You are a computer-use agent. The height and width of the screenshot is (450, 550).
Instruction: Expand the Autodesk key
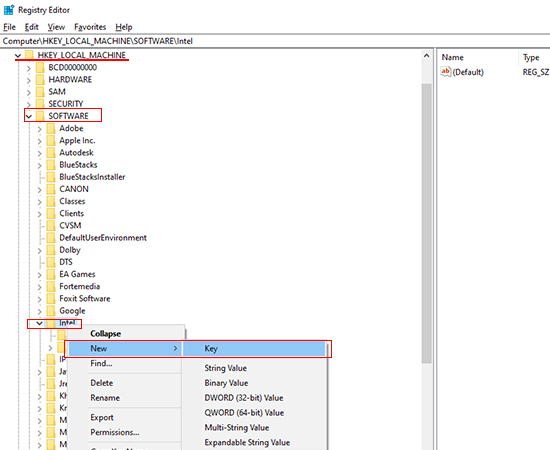click(39, 153)
